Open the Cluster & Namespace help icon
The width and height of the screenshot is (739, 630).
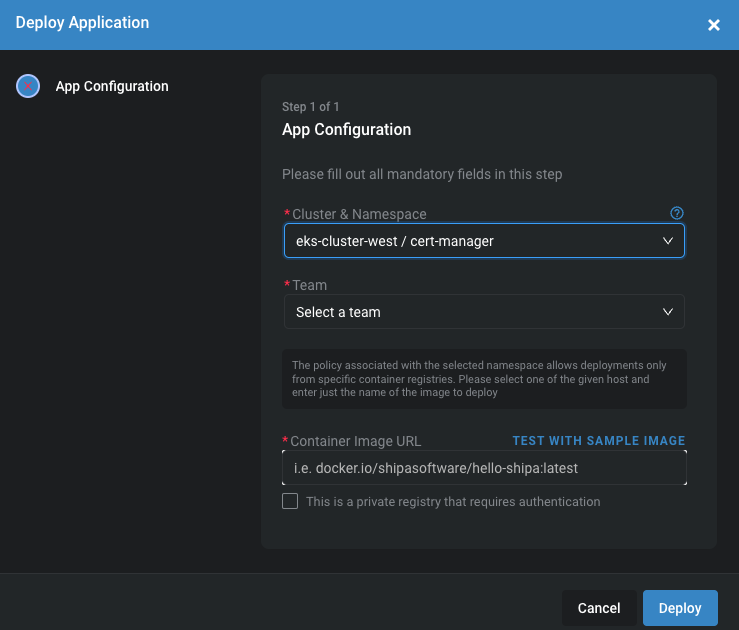(677, 213)
